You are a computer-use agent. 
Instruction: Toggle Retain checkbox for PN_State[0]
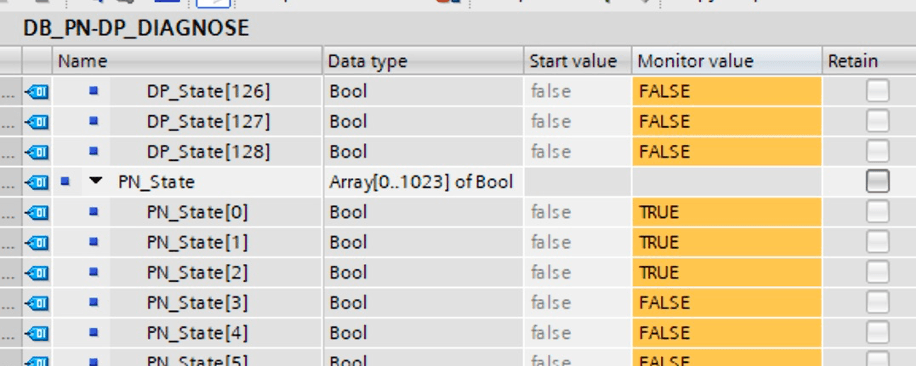877,212
